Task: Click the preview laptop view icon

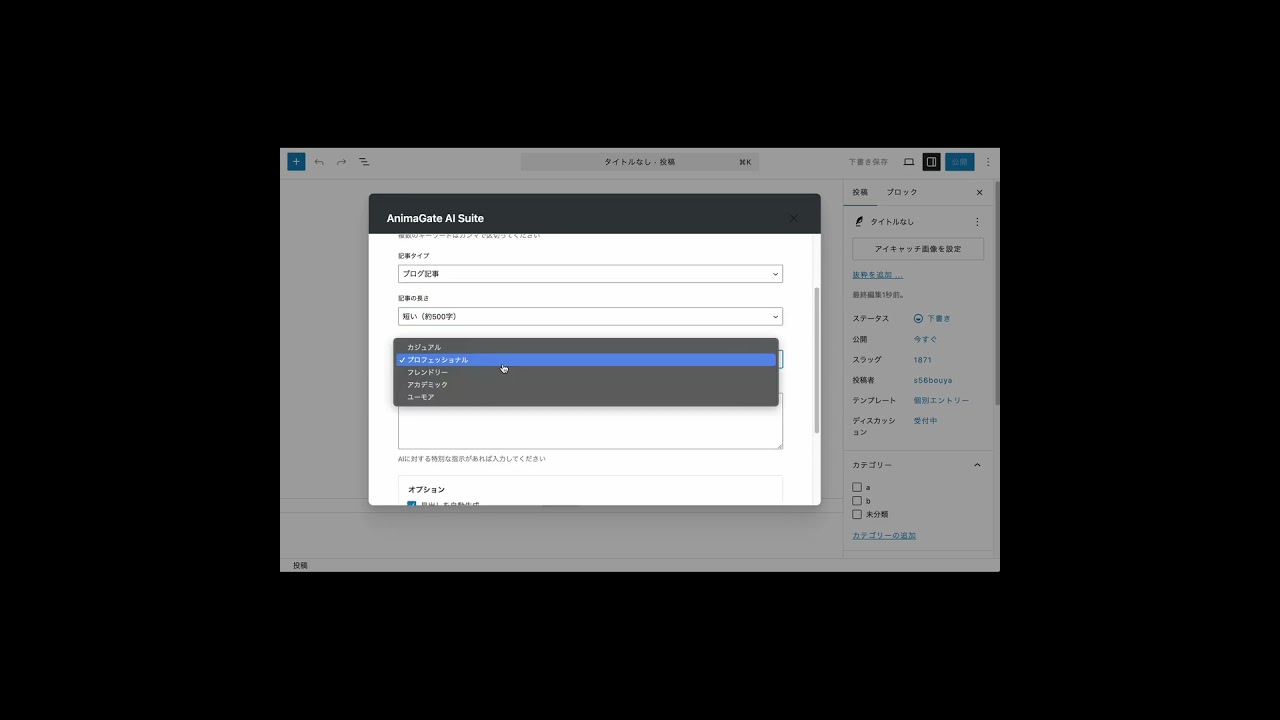Action: point(909,162)
